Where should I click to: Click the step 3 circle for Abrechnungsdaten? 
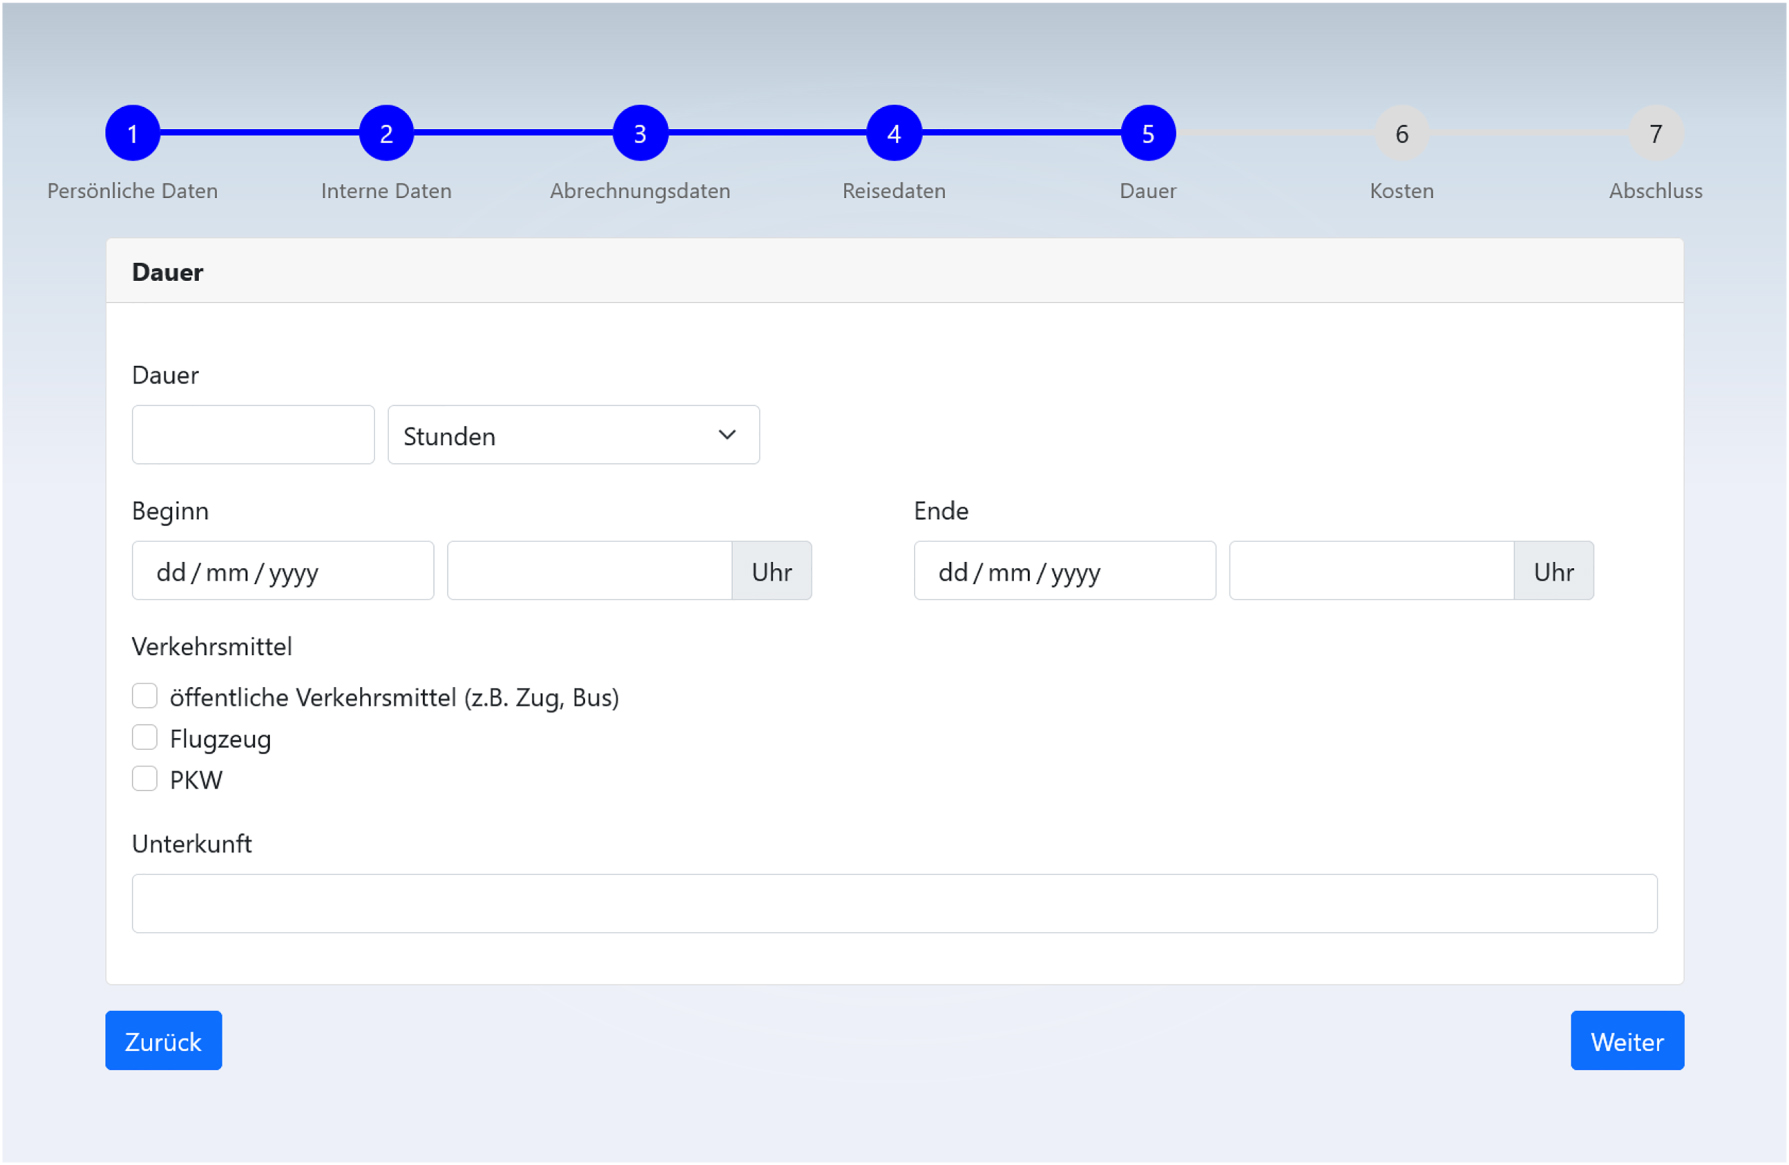coord(640,131)
